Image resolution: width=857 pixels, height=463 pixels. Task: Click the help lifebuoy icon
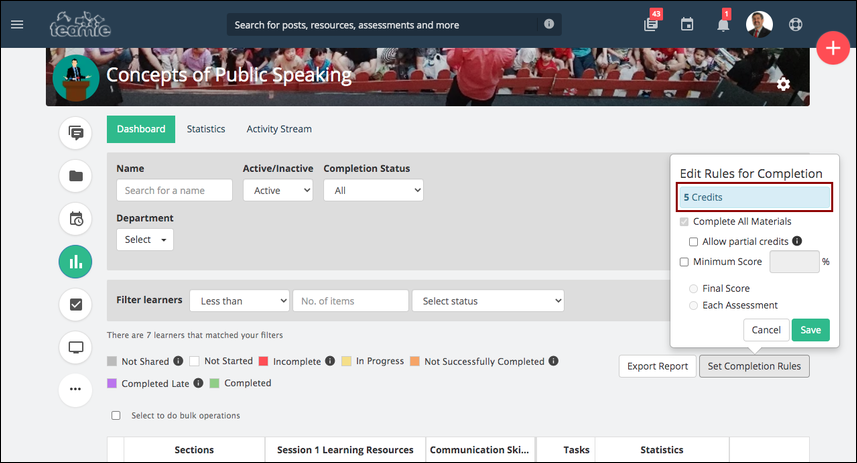point(795,25)
